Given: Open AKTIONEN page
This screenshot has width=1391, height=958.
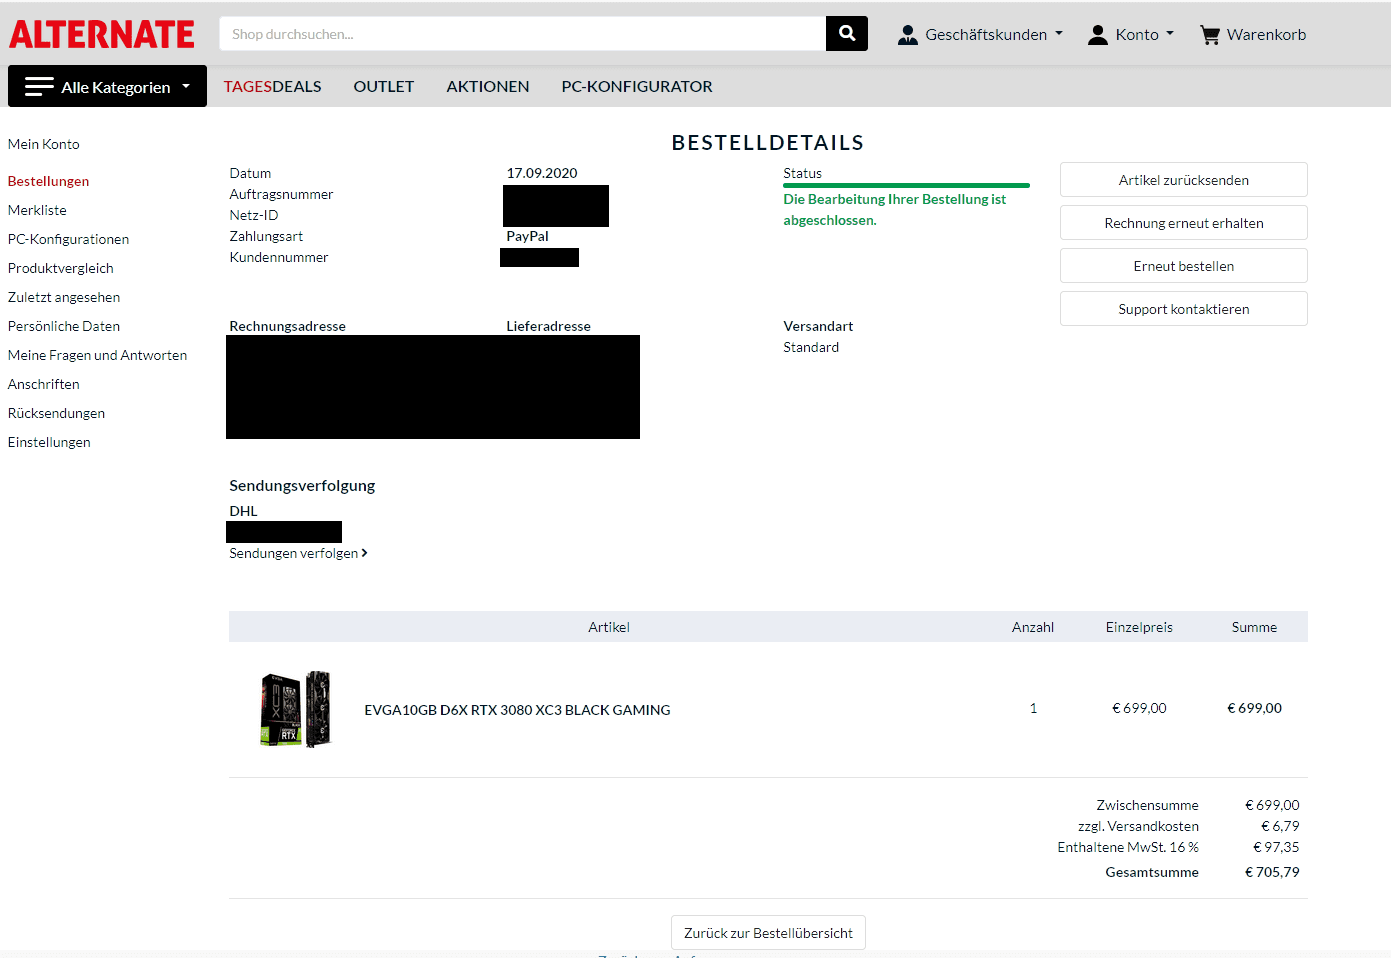Looking at the screenshot, I should 488,87.
